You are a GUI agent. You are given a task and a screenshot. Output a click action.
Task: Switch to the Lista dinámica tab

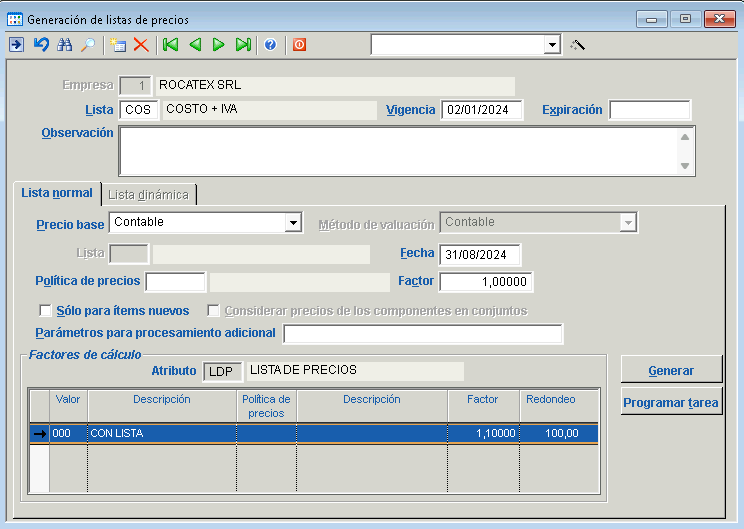pyautogui.click(x=148, y=194)
